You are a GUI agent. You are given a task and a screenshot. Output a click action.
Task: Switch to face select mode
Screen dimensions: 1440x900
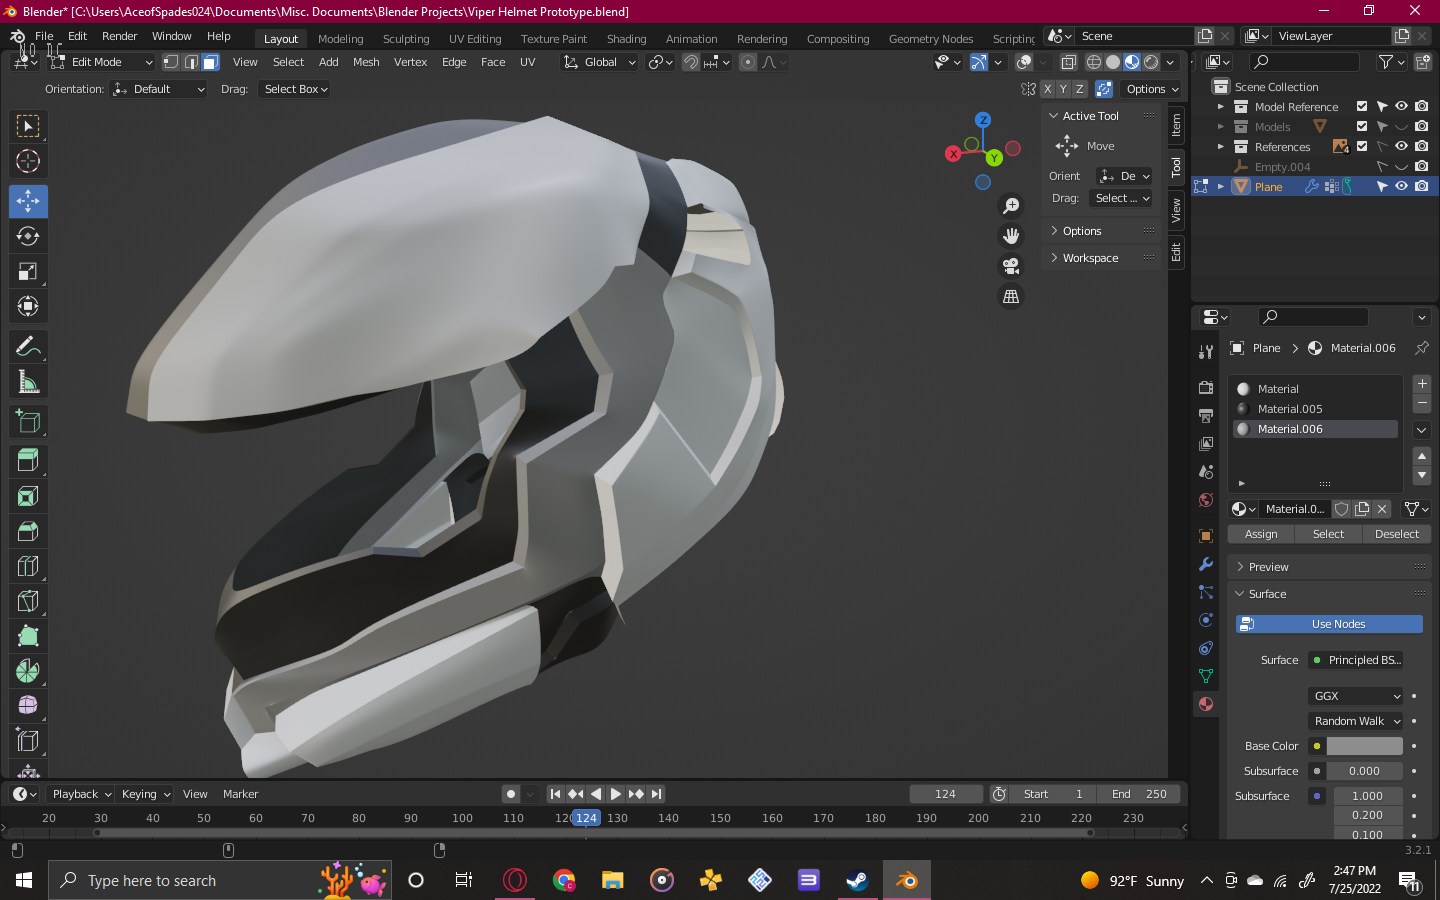coord(210,62)
